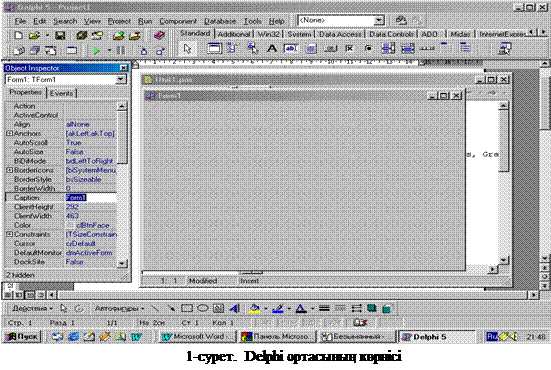
Task: Open the Действия drawing menu
Action: pyautogui.click(x=32, y=309)
